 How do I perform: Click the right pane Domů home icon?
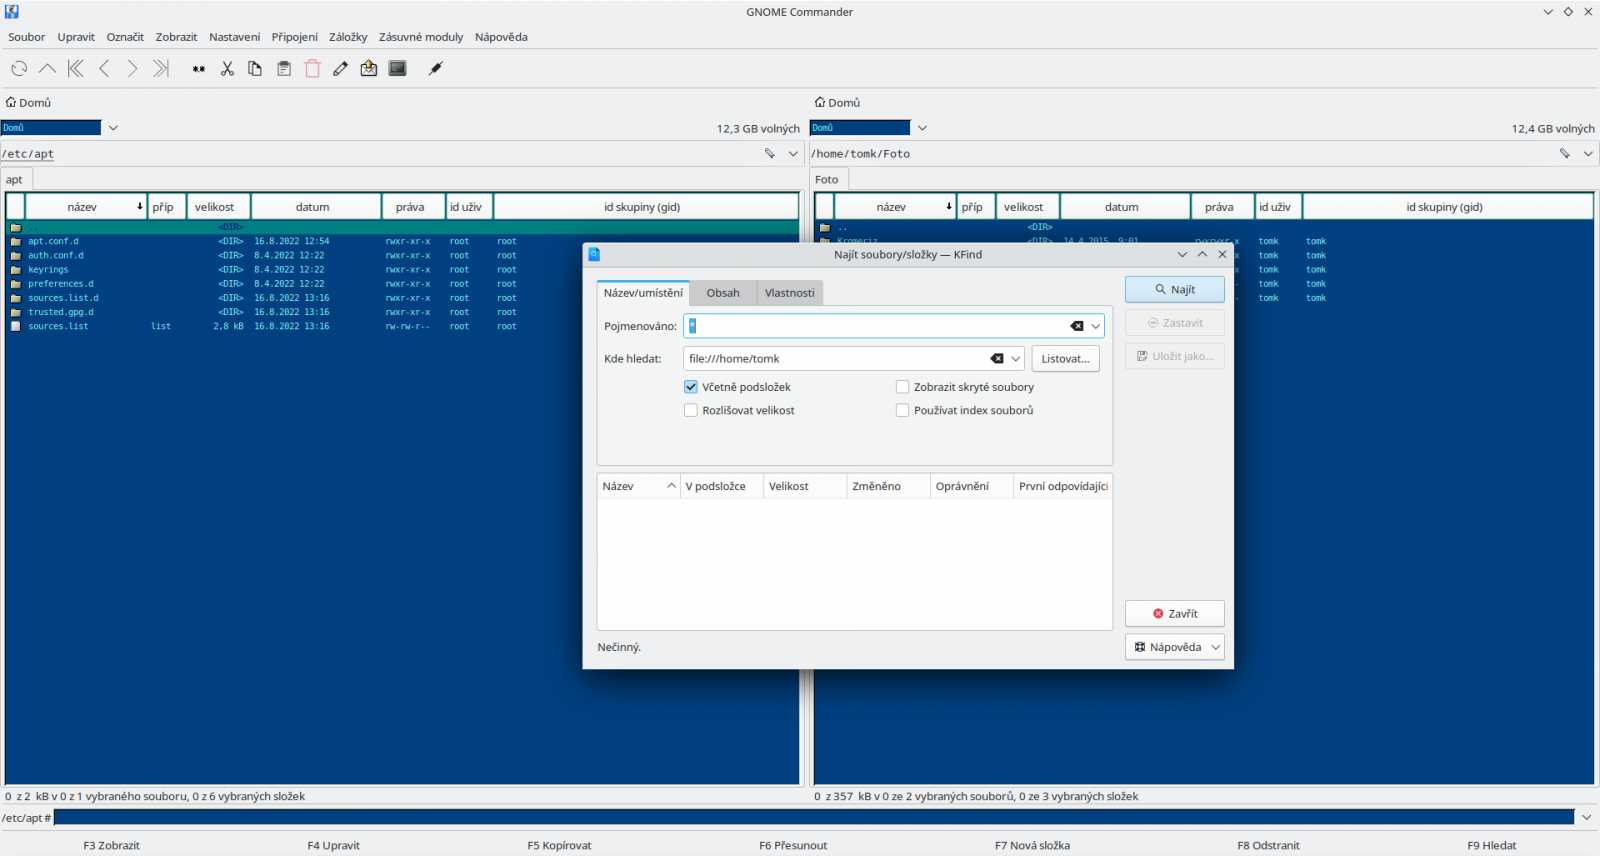[x=820, y=102]
